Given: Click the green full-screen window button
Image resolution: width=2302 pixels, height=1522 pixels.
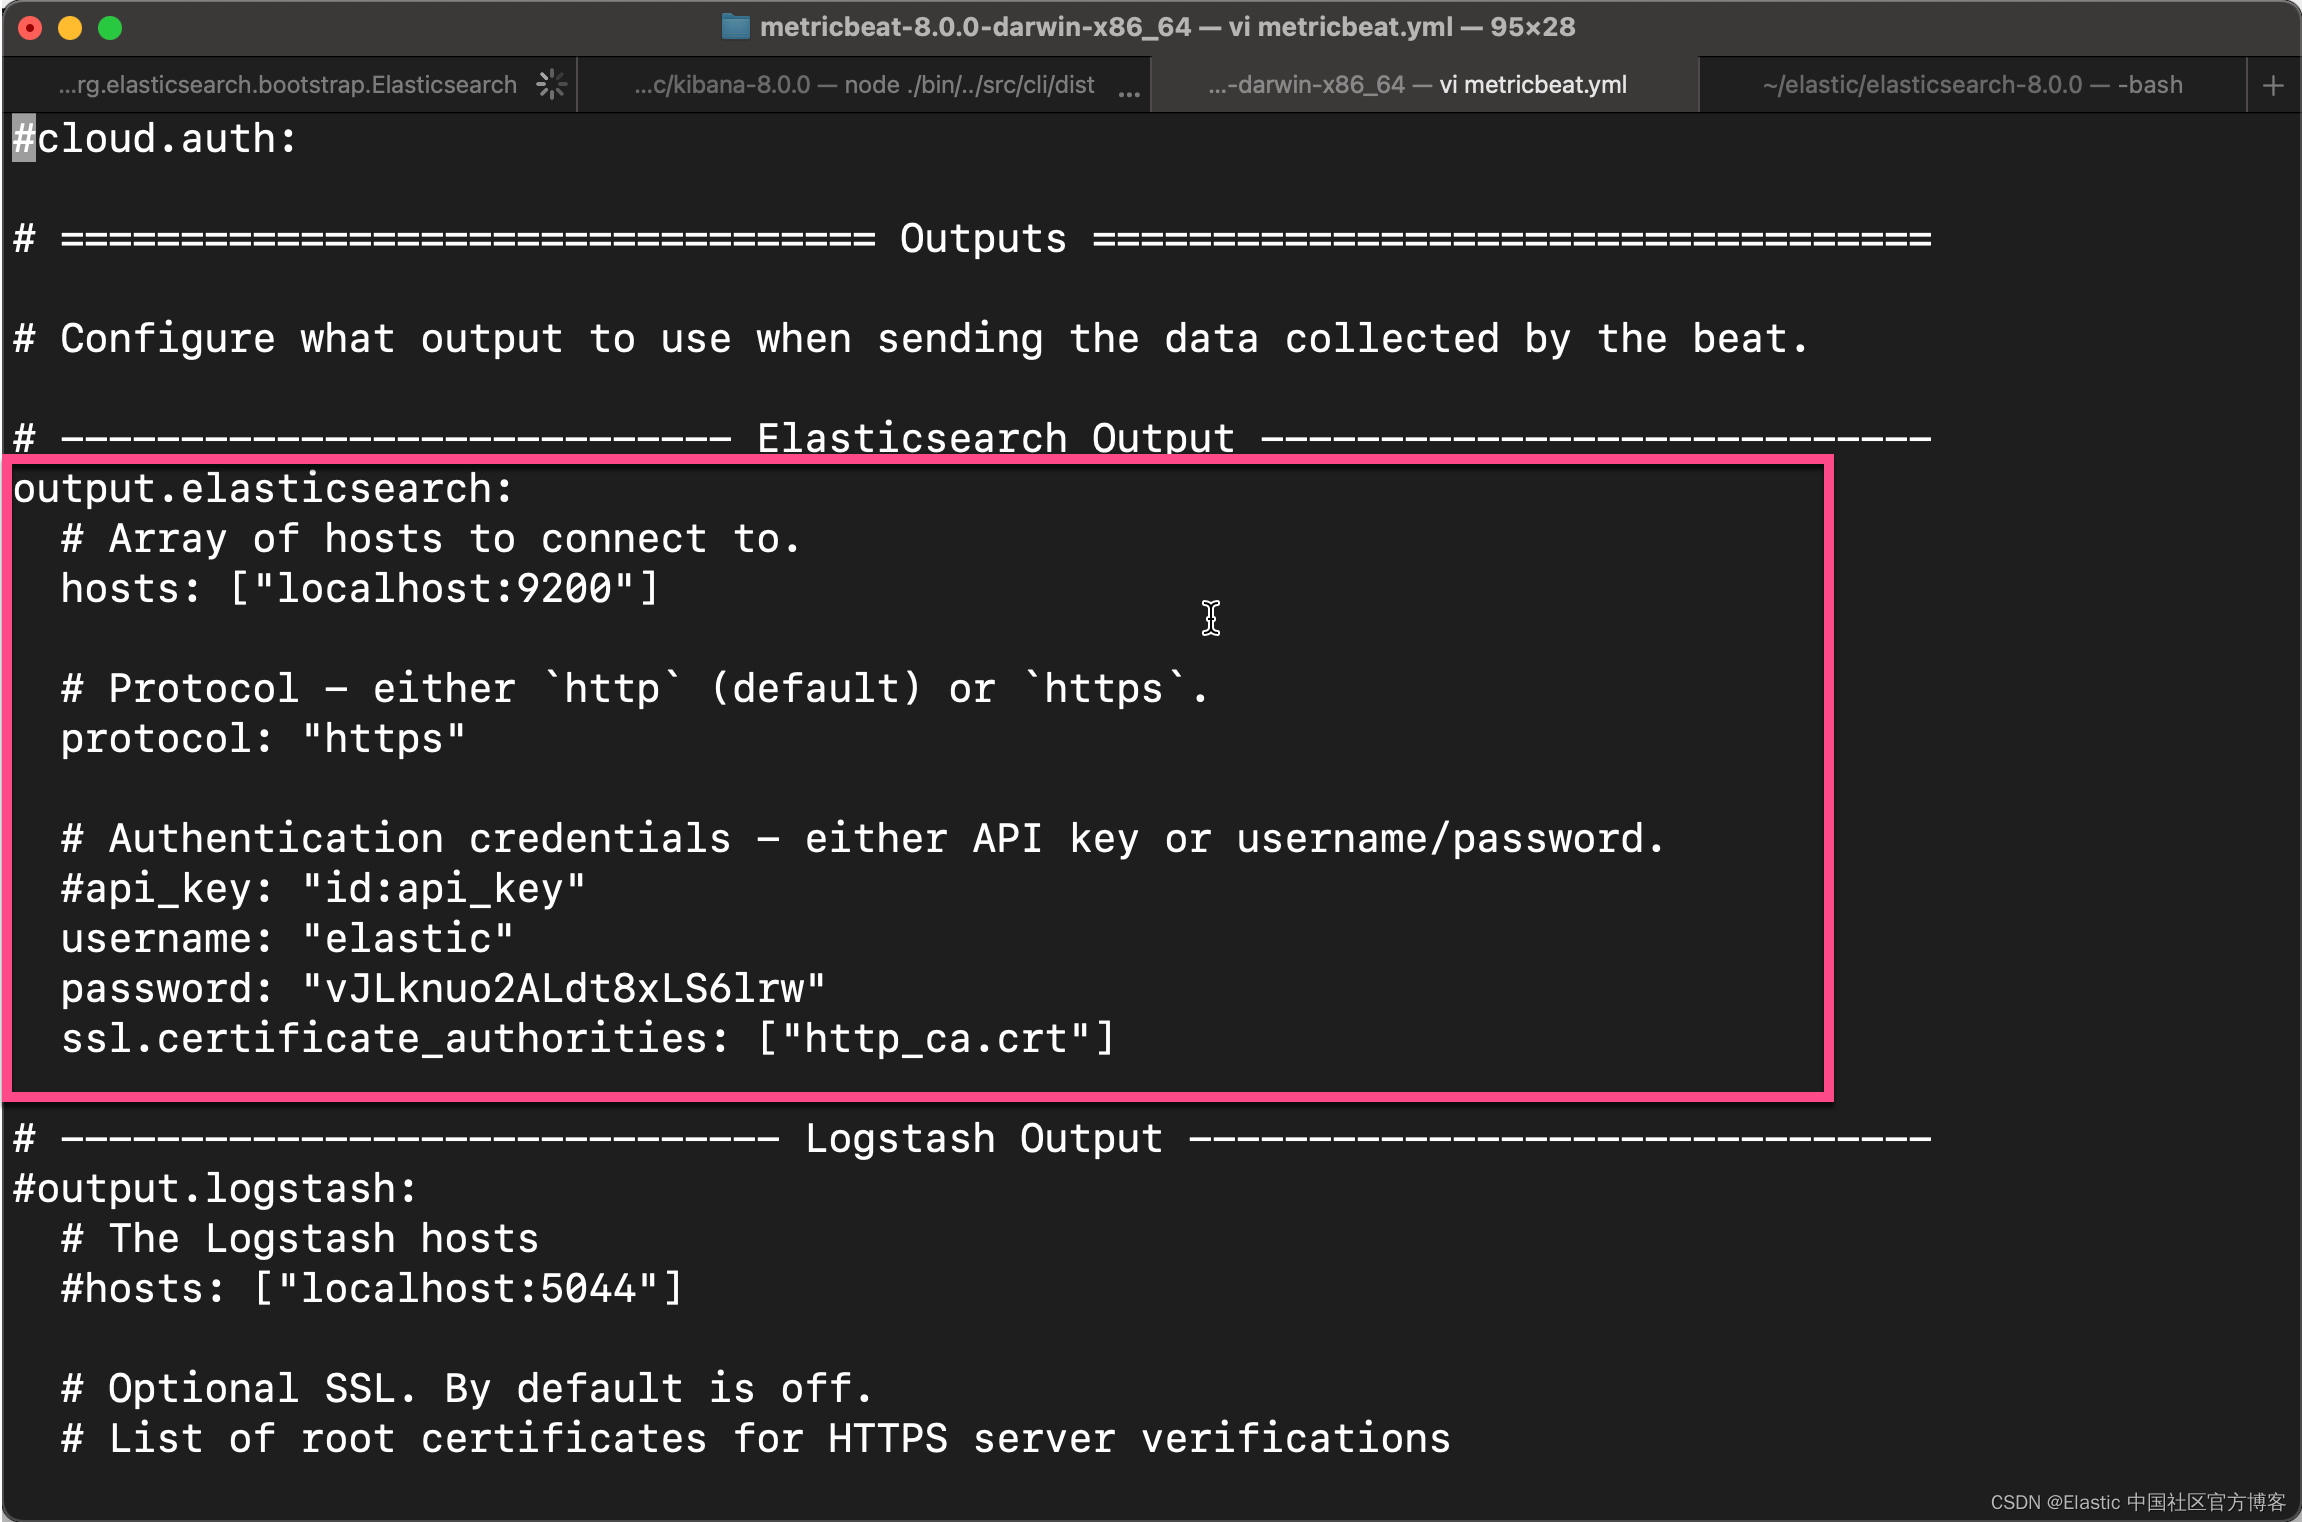Looking at the screenshot, I should pos(110,28).
